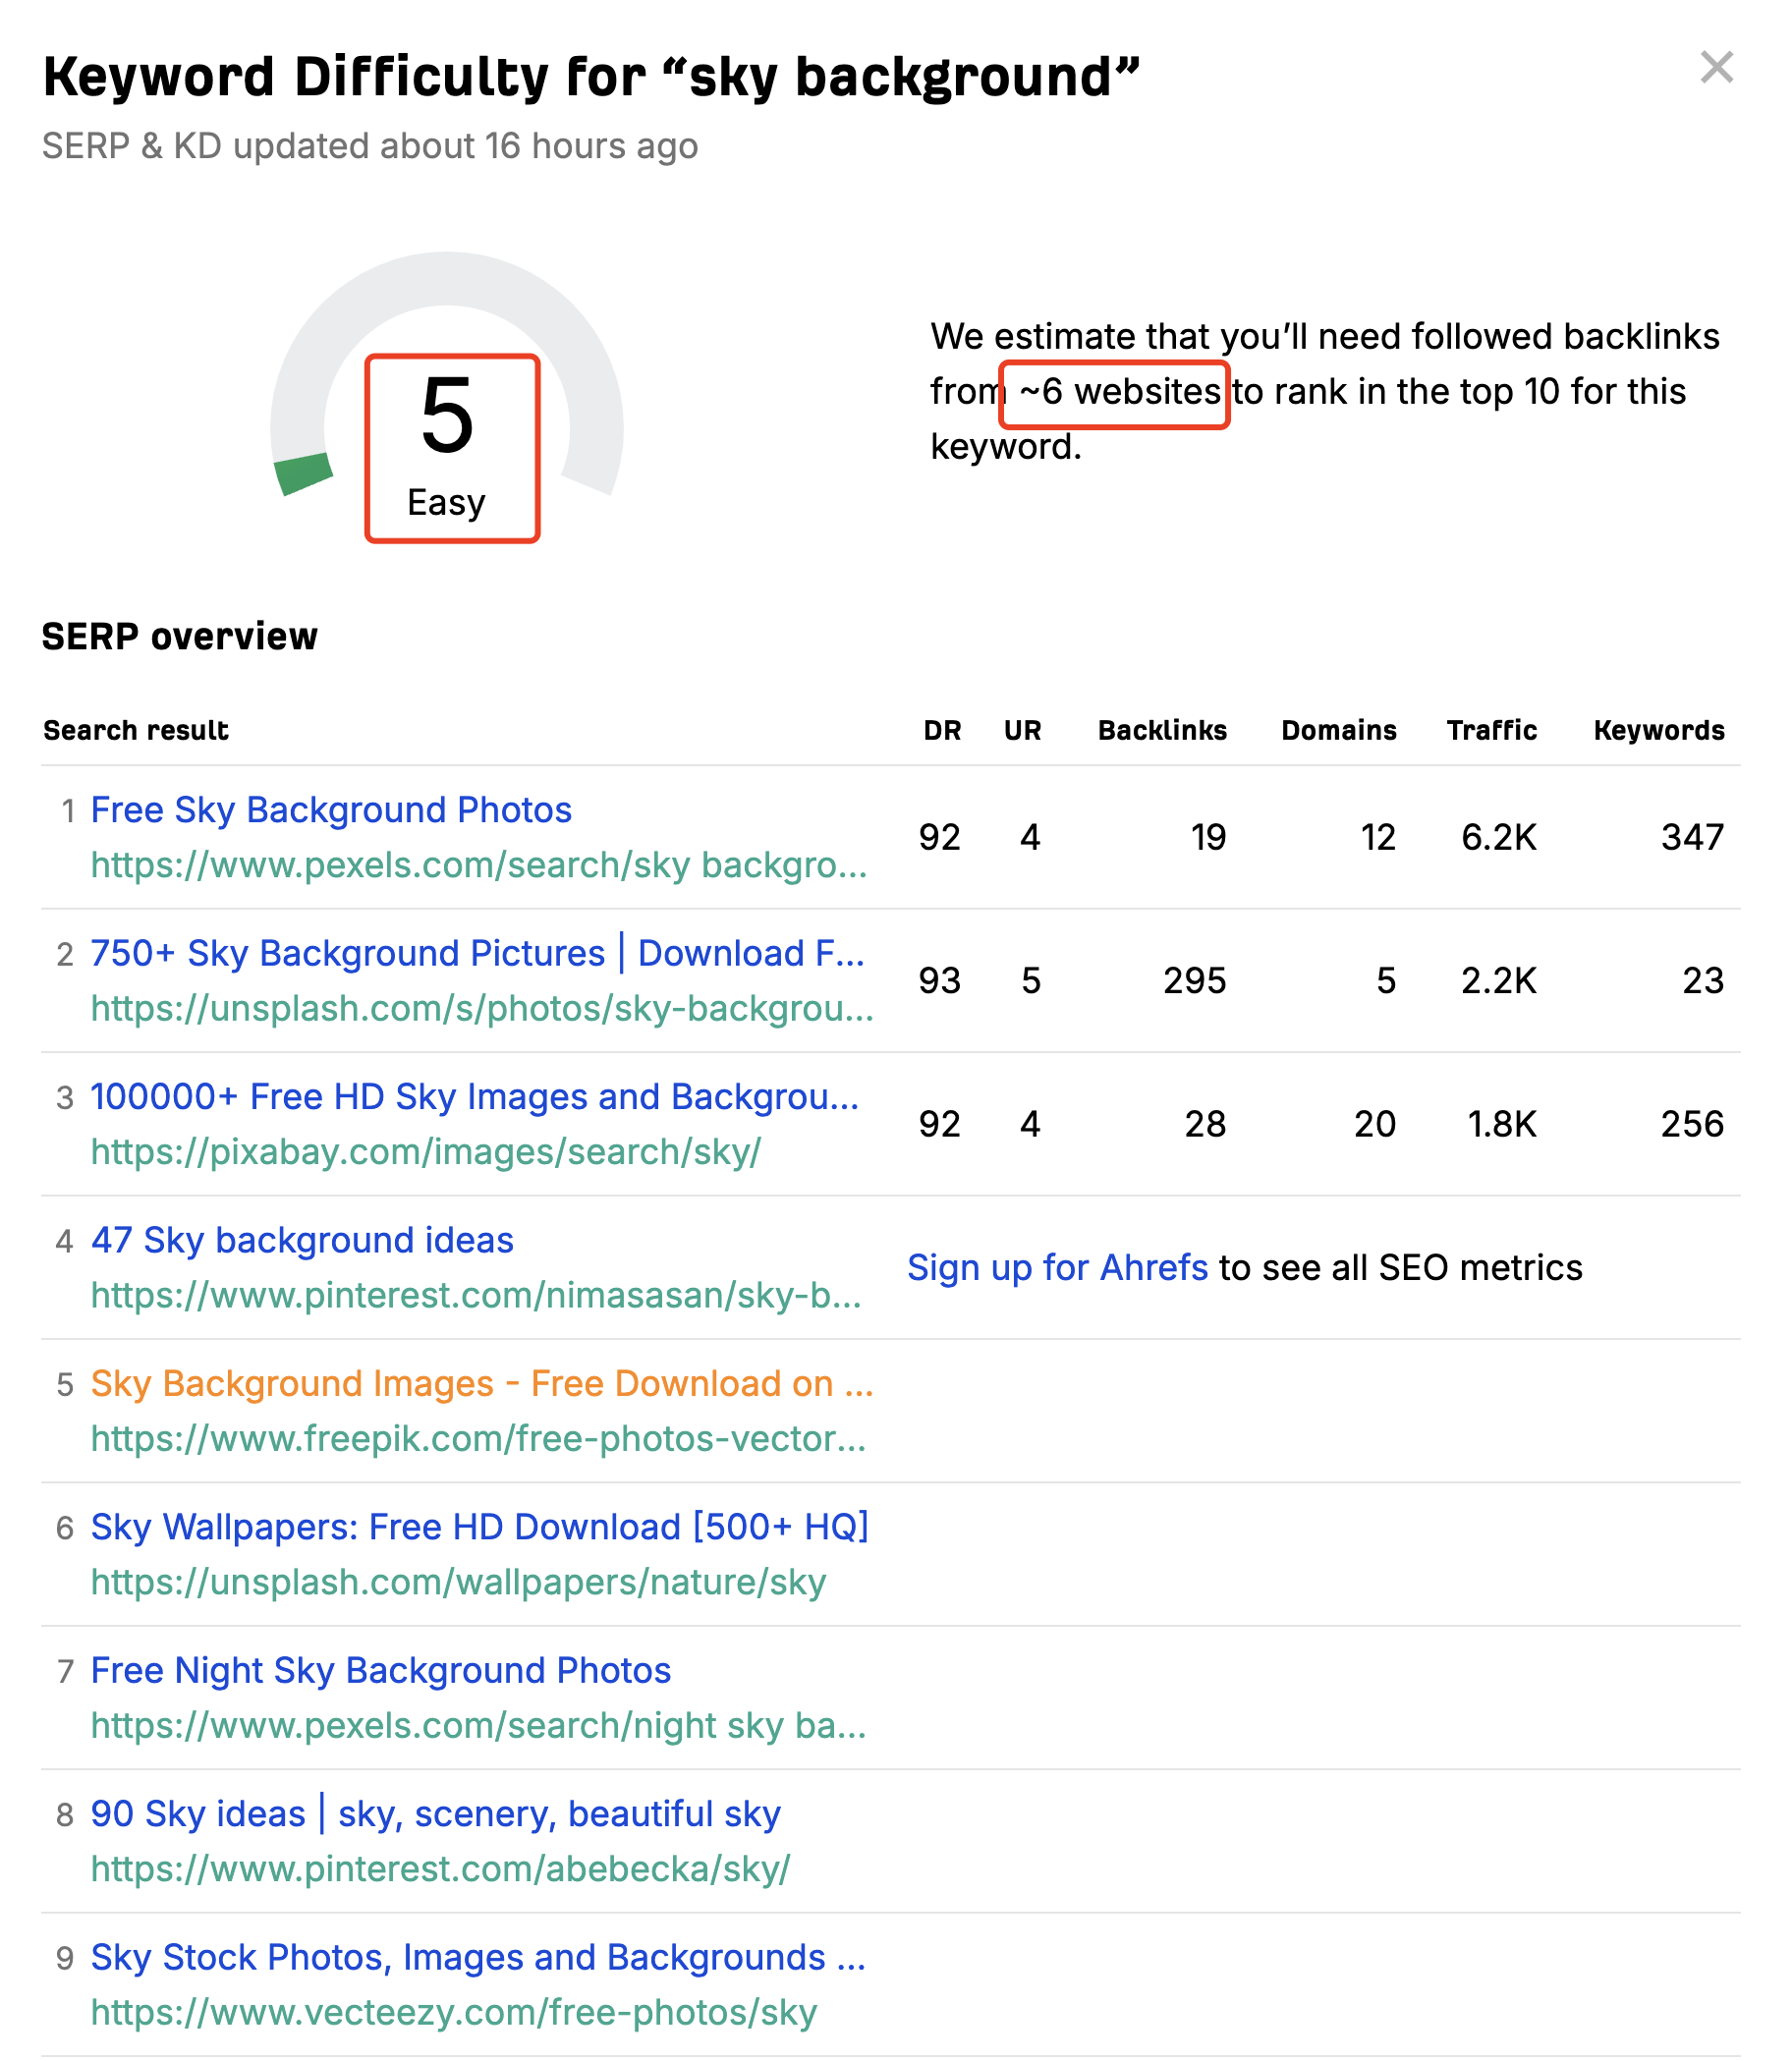Image resolution: width=1792 pixels, height=2061 pixels.
Task: Click the UR column header
Action: point(1023,730)
